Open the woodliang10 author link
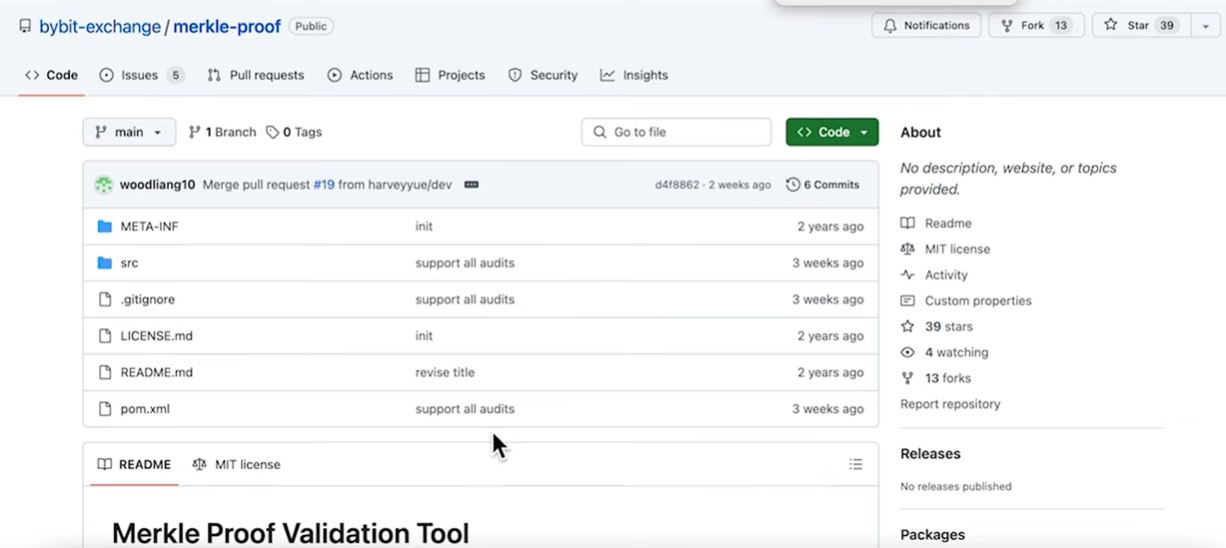 point(157,185)
